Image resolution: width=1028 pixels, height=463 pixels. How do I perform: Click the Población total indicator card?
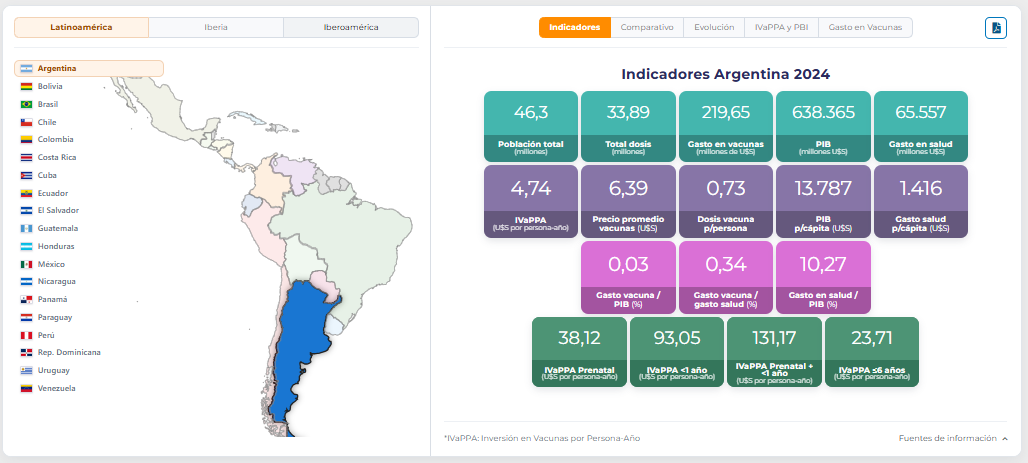point(530,127)
